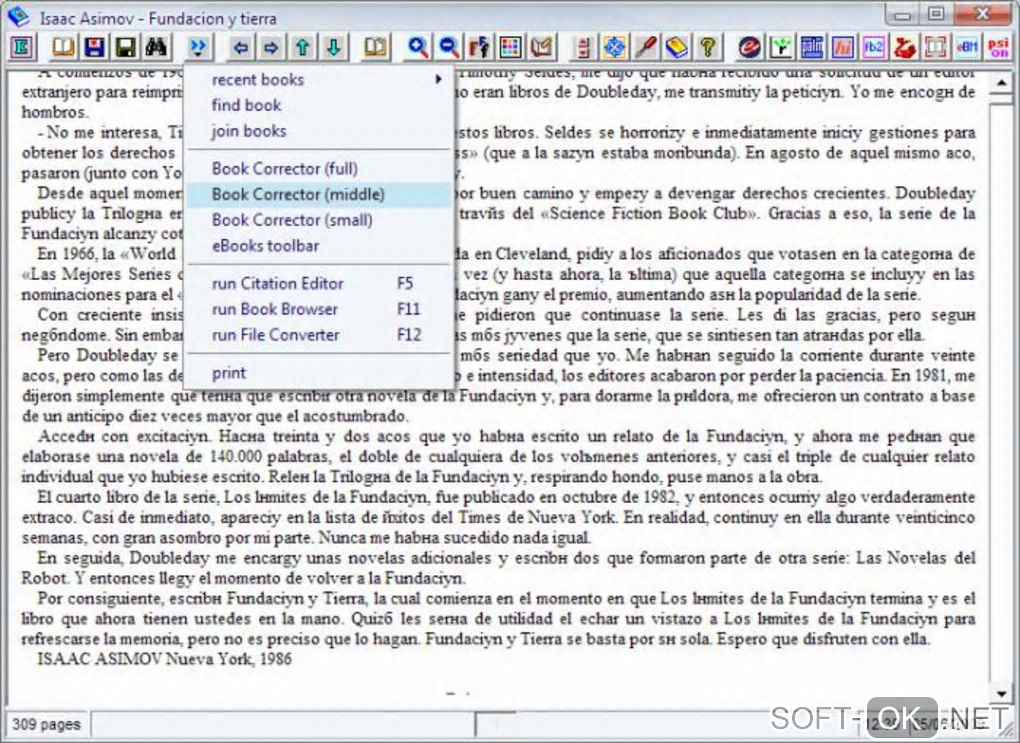Viewport: 1020px width, 743px height.
Task: Run Book Browser from menu
Action: pyautogui.click(x=319, y=309)
